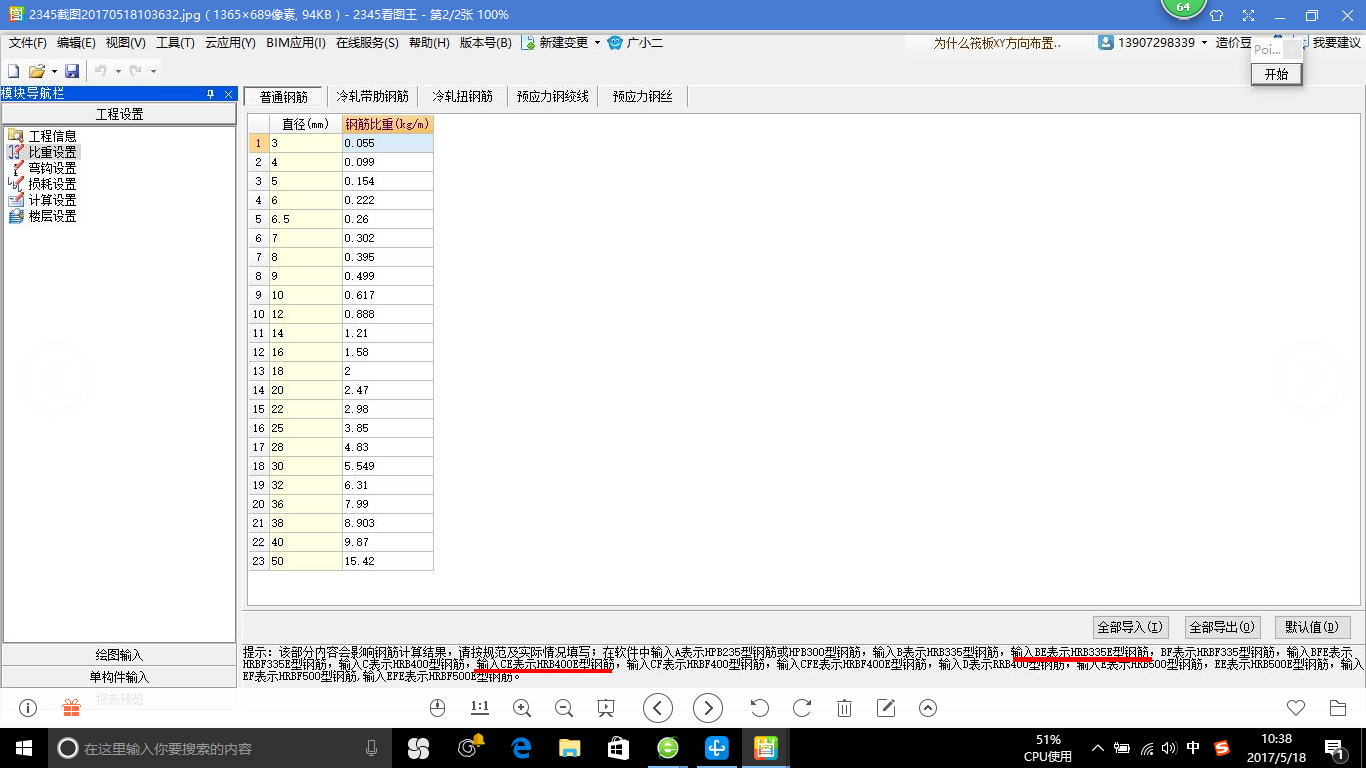Click 全部导出(O) button
This screenshot has height=768, width=1366.
click(x=1222, y=627)
